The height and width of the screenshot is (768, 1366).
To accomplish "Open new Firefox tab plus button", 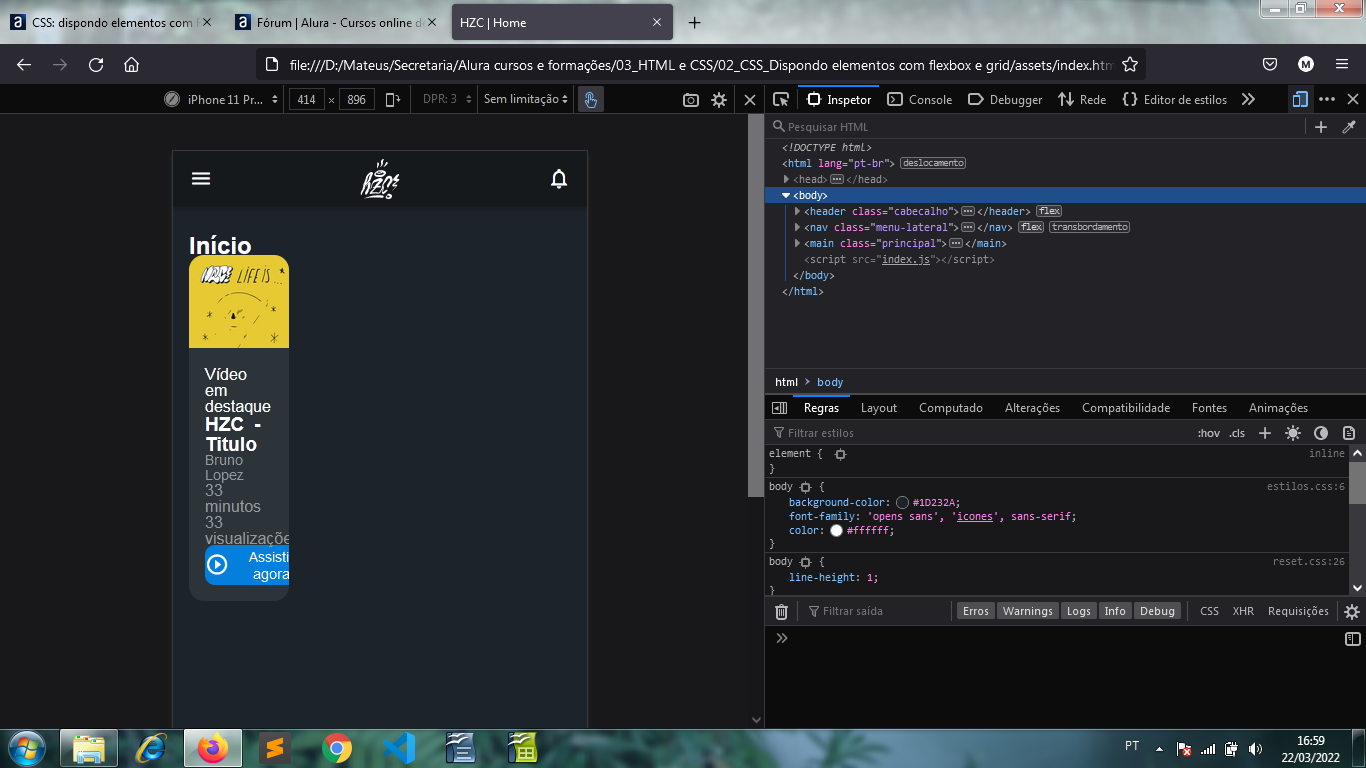I will [x=695, y=22].
